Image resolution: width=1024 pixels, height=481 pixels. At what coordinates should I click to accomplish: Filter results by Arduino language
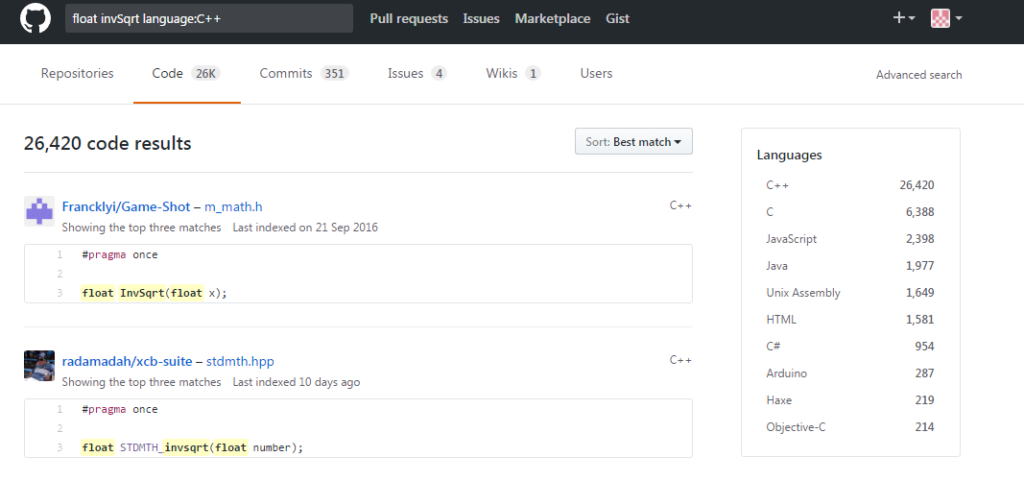point(786,373)
